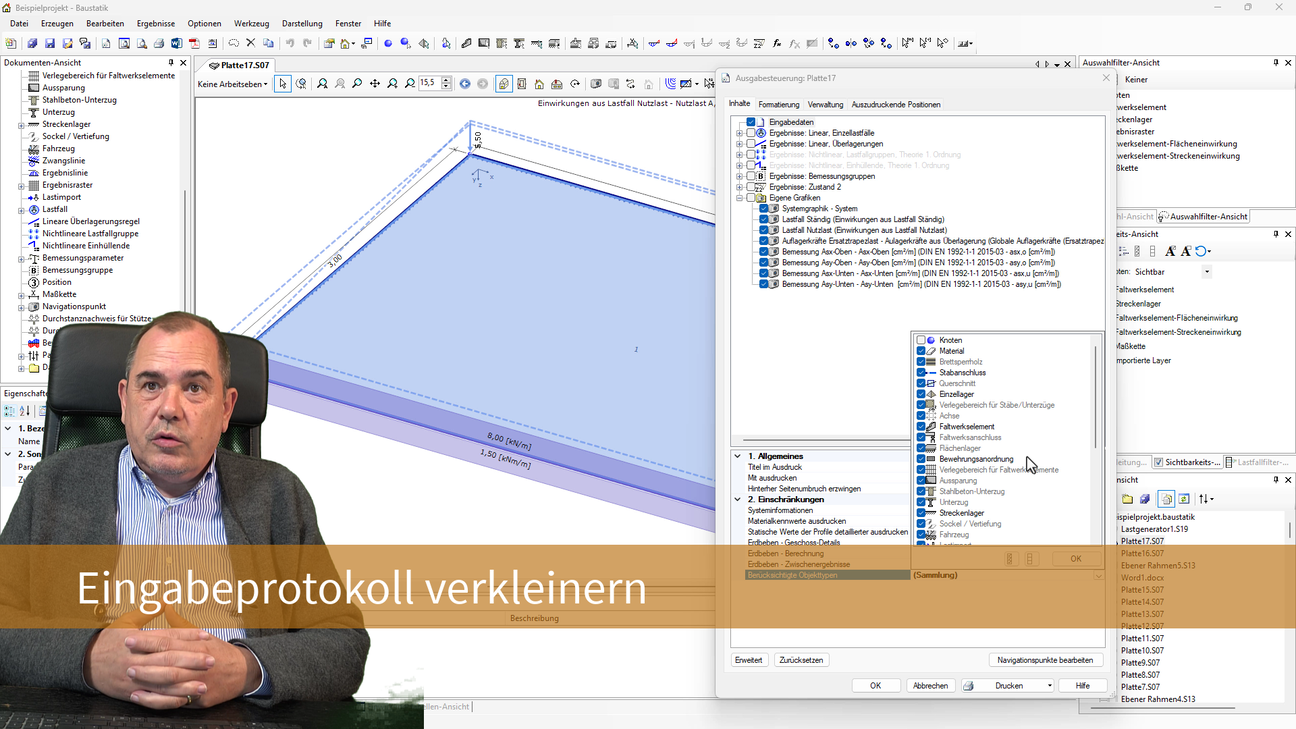Select the arrow pointer tool in view toolbar

283,84
